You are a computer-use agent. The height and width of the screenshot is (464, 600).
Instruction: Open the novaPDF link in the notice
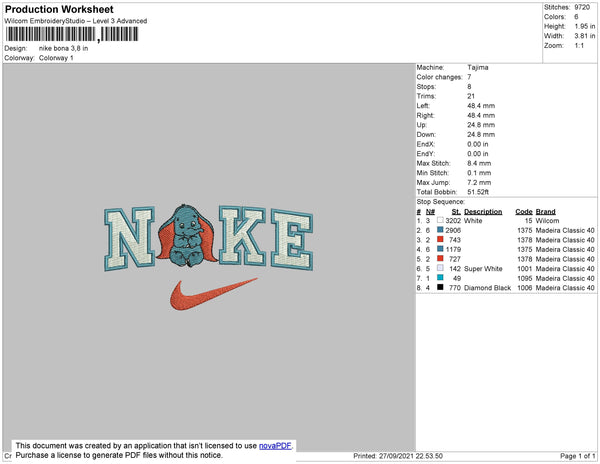click(x=275, y=446)
